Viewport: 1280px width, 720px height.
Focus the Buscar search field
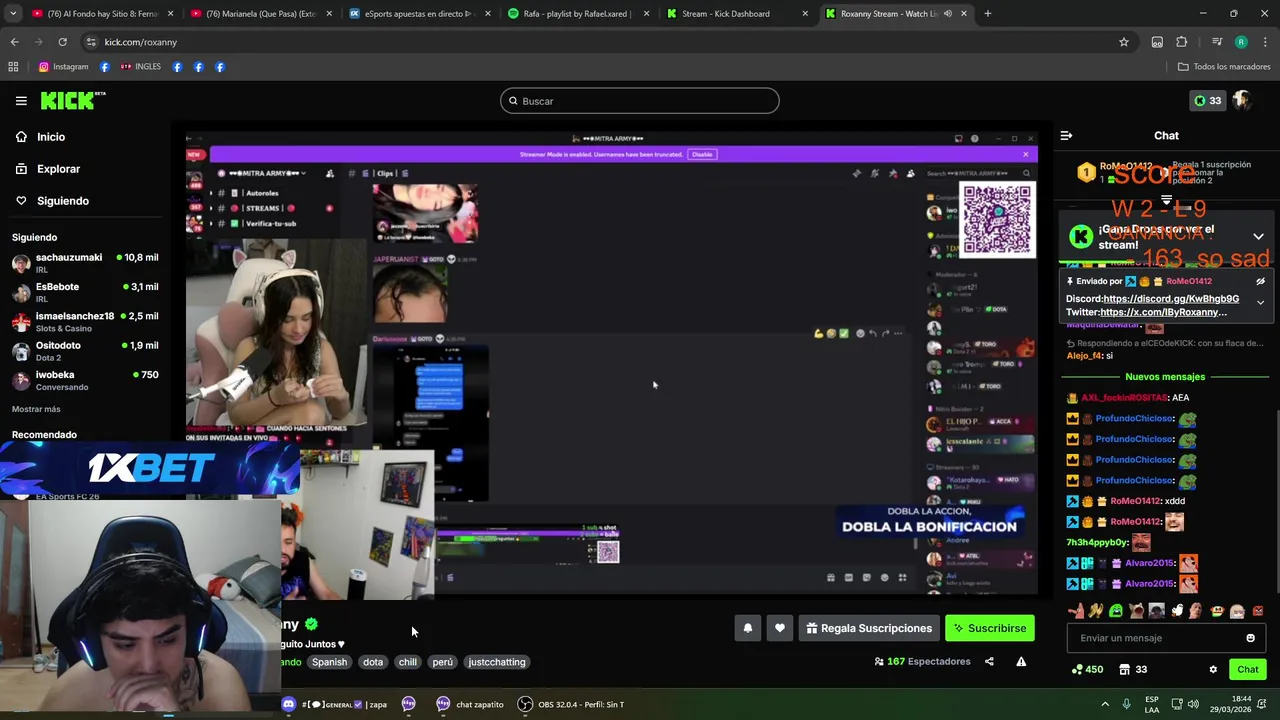pyautogui.click(x=640, y=101)
